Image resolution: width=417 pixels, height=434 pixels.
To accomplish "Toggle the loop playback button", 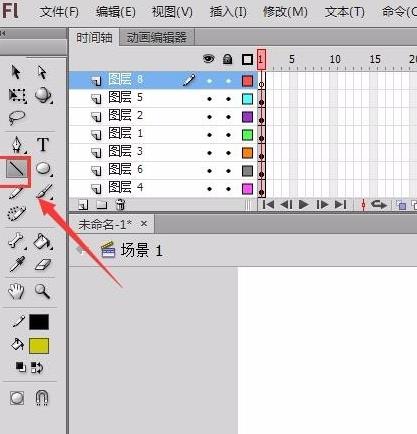I will 379,204.
